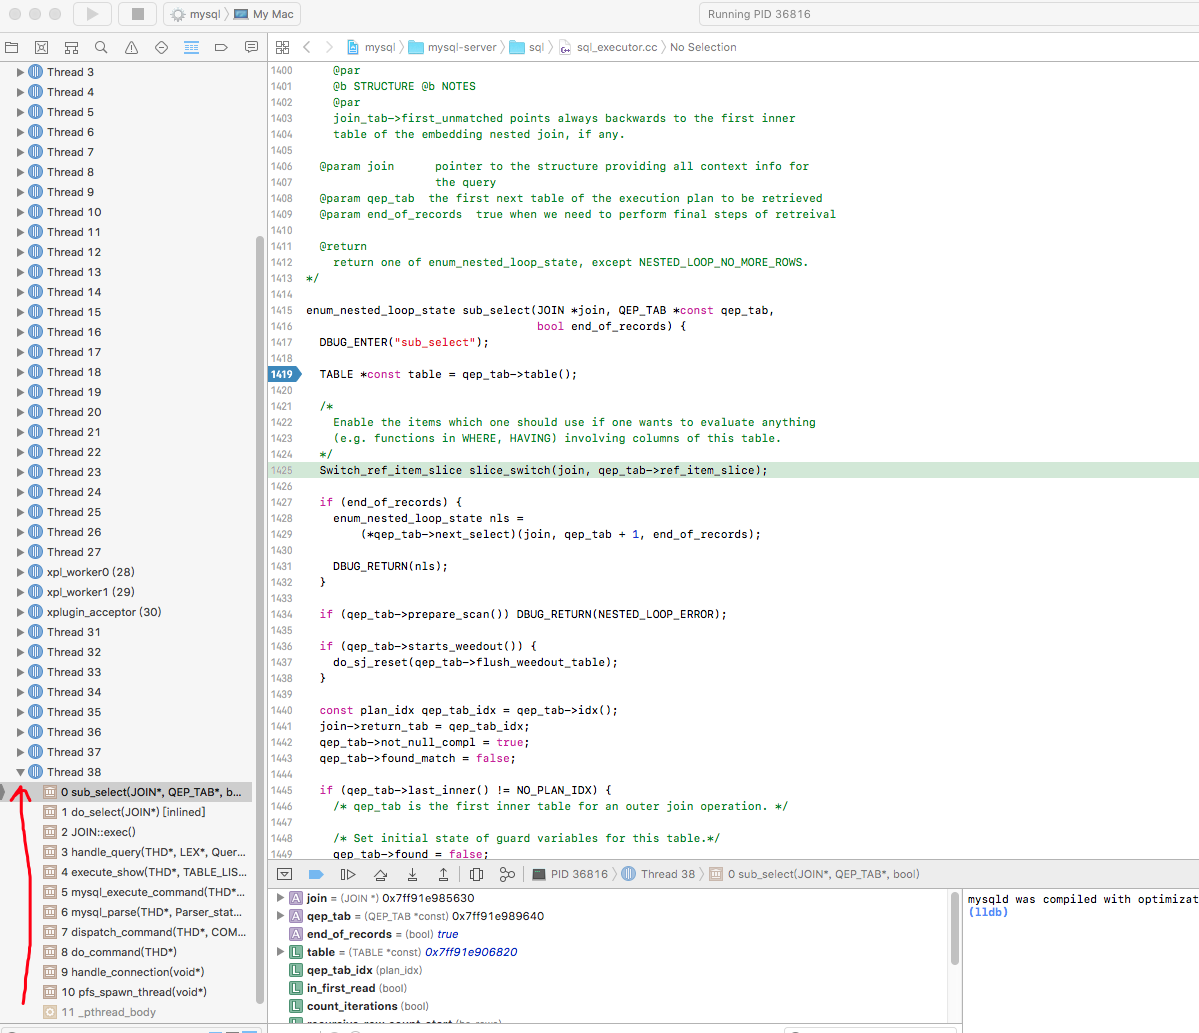The image size is (1199, 1033).
Task: Click PID 36816 in debug bar
Action: 570,874
